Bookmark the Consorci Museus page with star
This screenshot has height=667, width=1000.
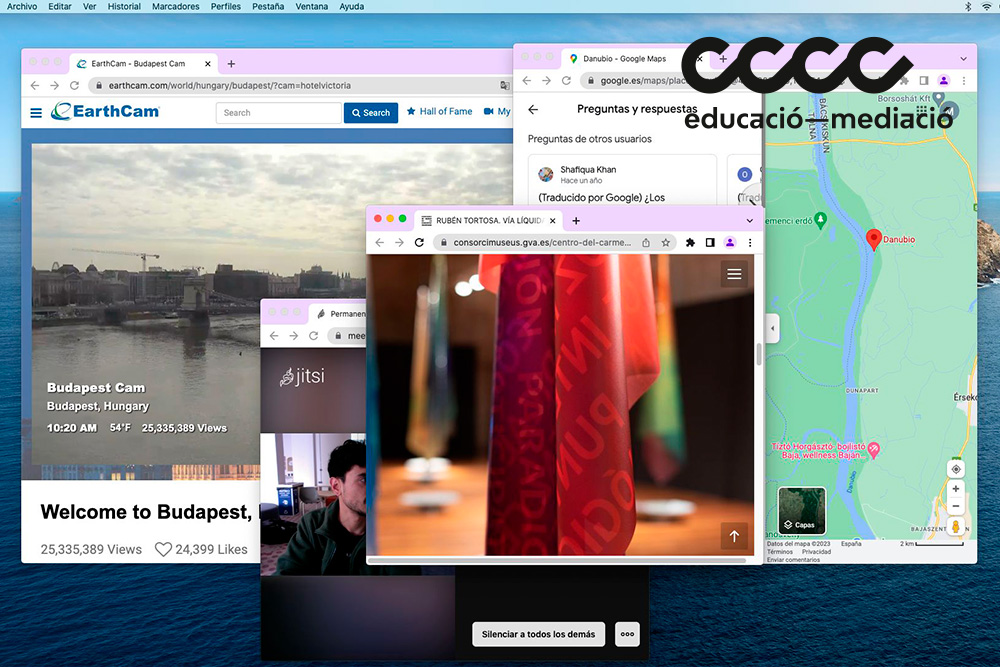coord(666,243)
